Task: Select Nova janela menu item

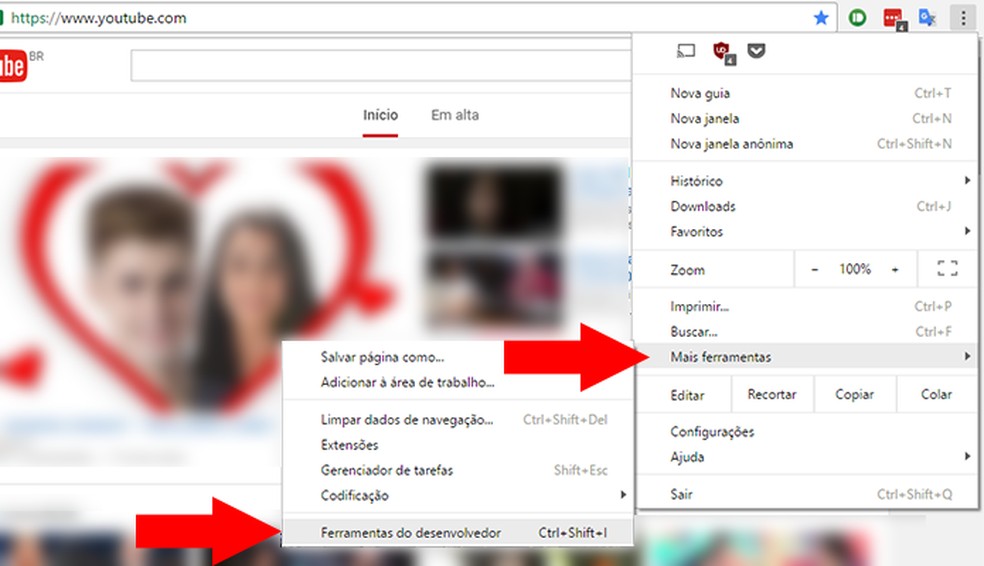Action: (806, 119)
